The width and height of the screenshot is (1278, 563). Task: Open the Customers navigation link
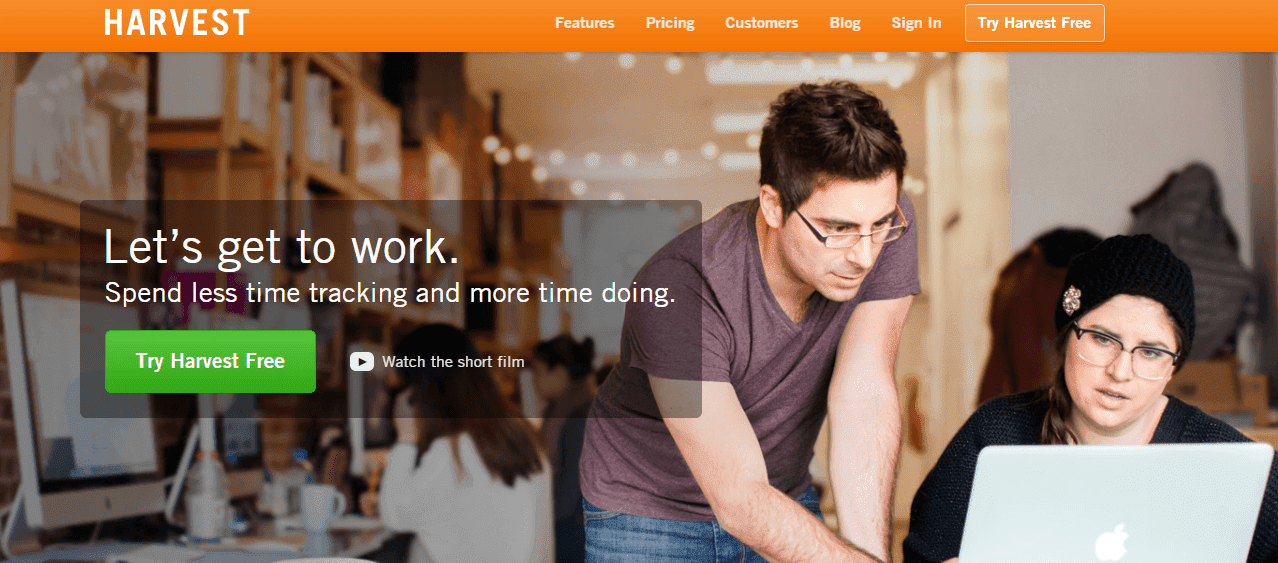coord(762,23)
